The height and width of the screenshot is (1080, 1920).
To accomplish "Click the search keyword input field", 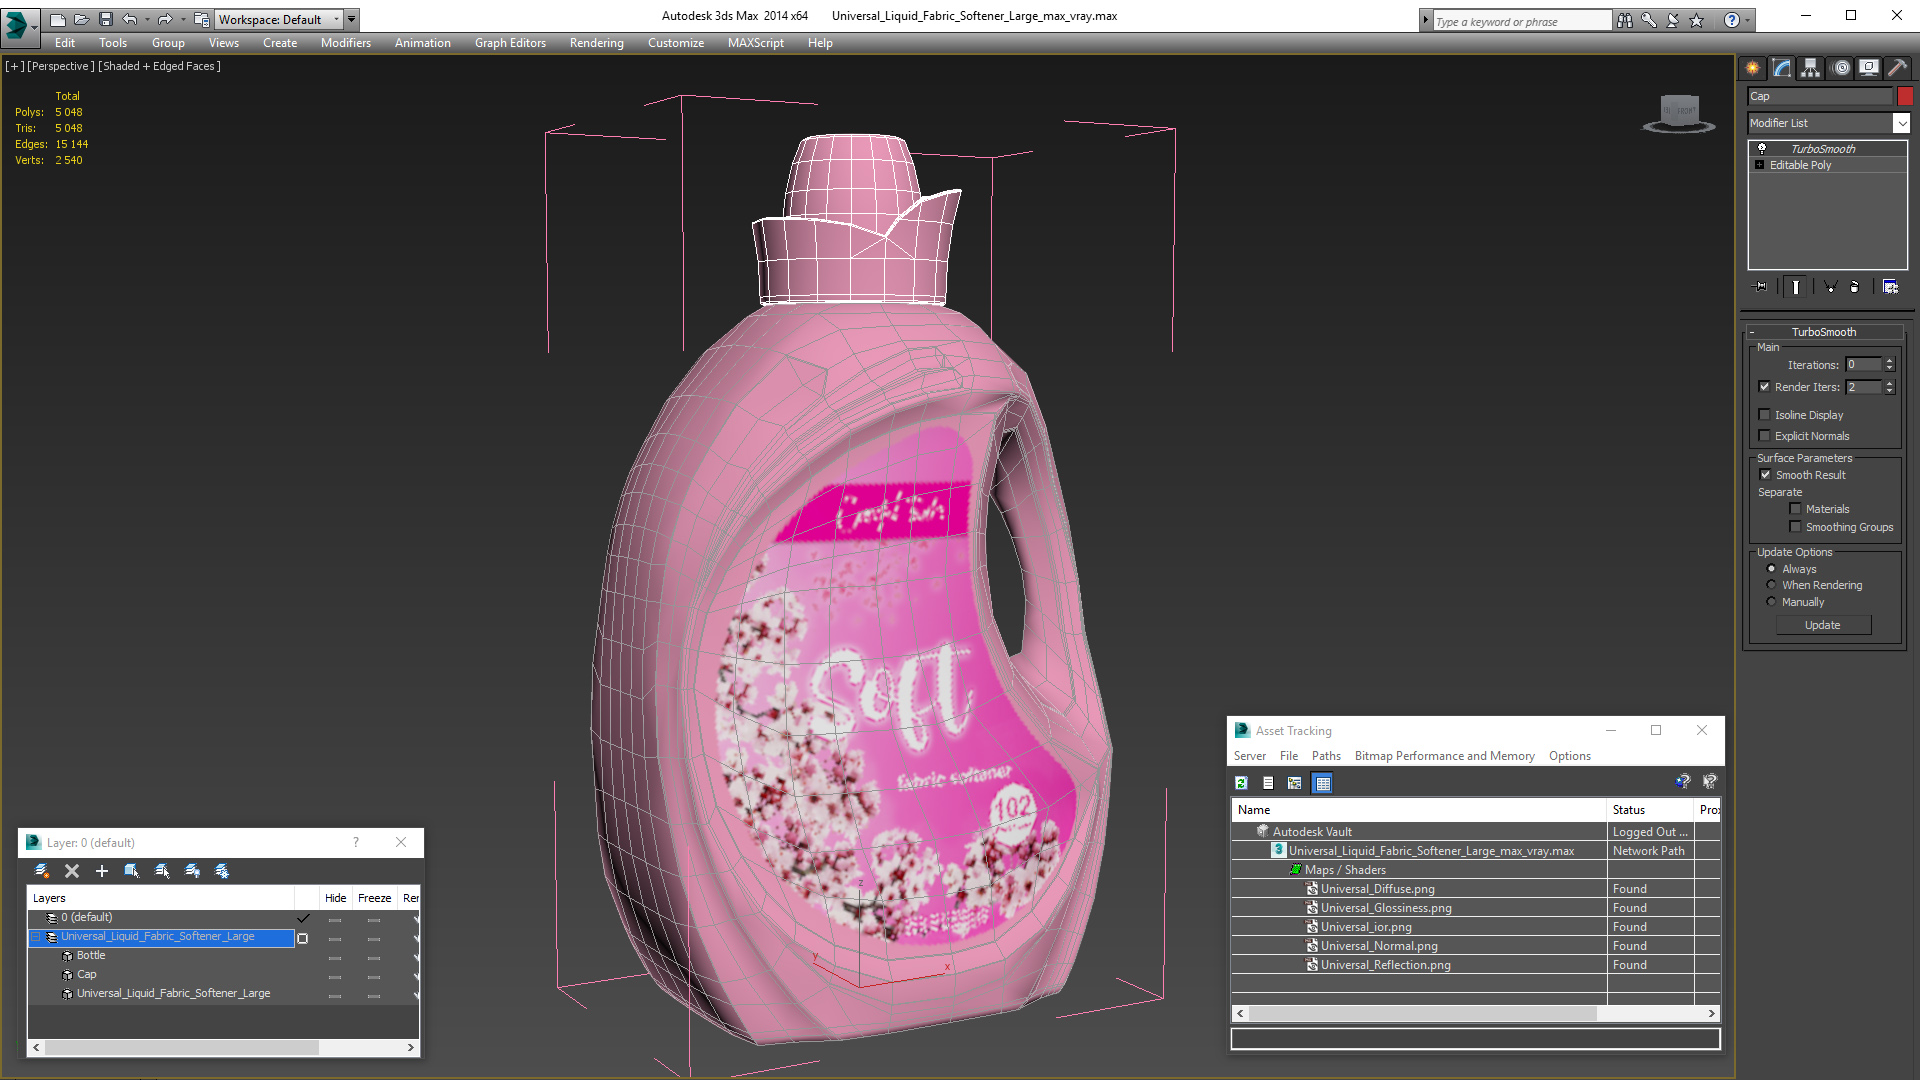I will click(x=1521, y=21).
